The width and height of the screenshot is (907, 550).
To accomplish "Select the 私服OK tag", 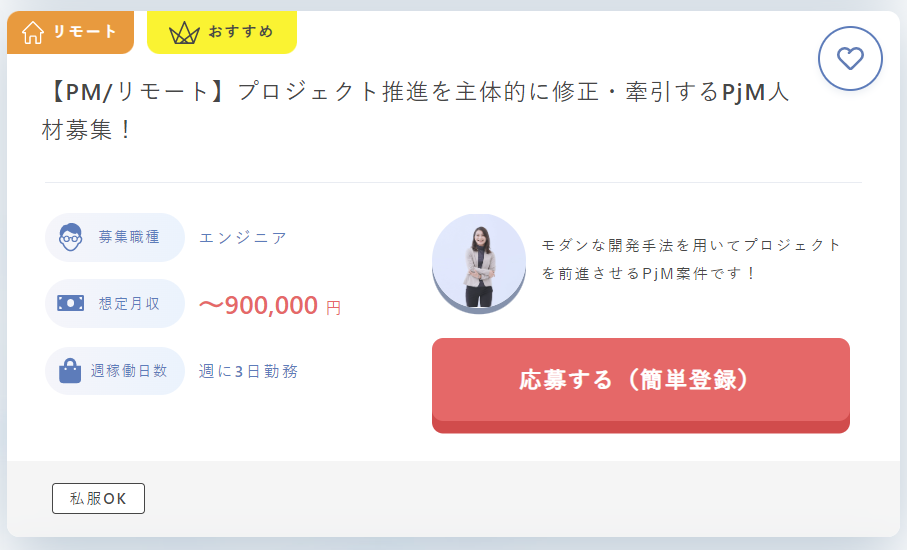I will 98,499.
